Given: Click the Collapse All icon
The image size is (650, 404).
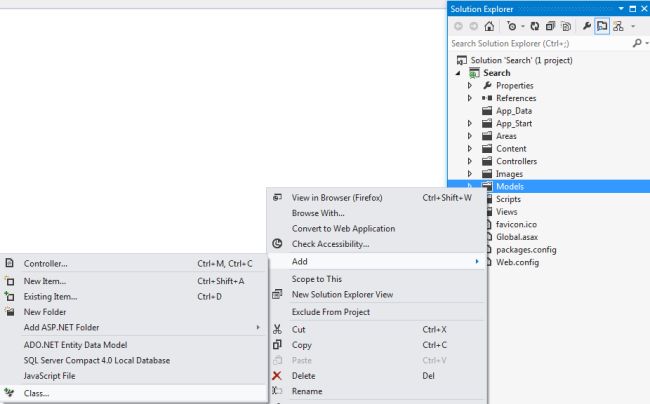Looking at the screenshot, I should [550, 27].
